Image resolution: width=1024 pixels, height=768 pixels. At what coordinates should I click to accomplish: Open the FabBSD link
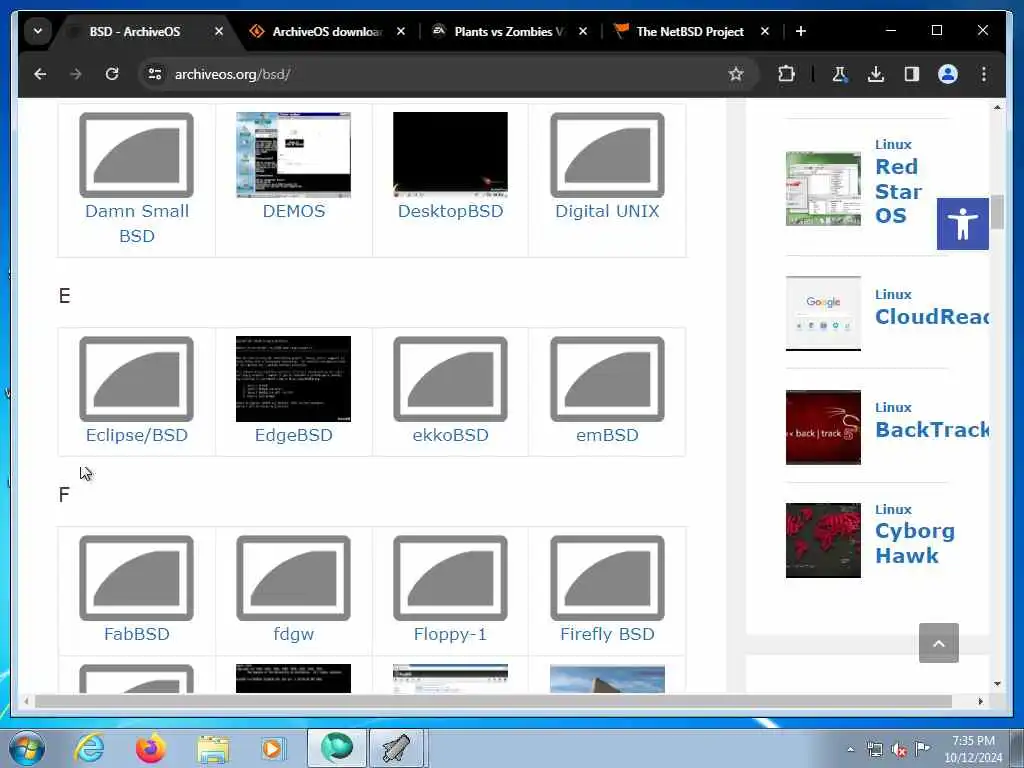136,634
